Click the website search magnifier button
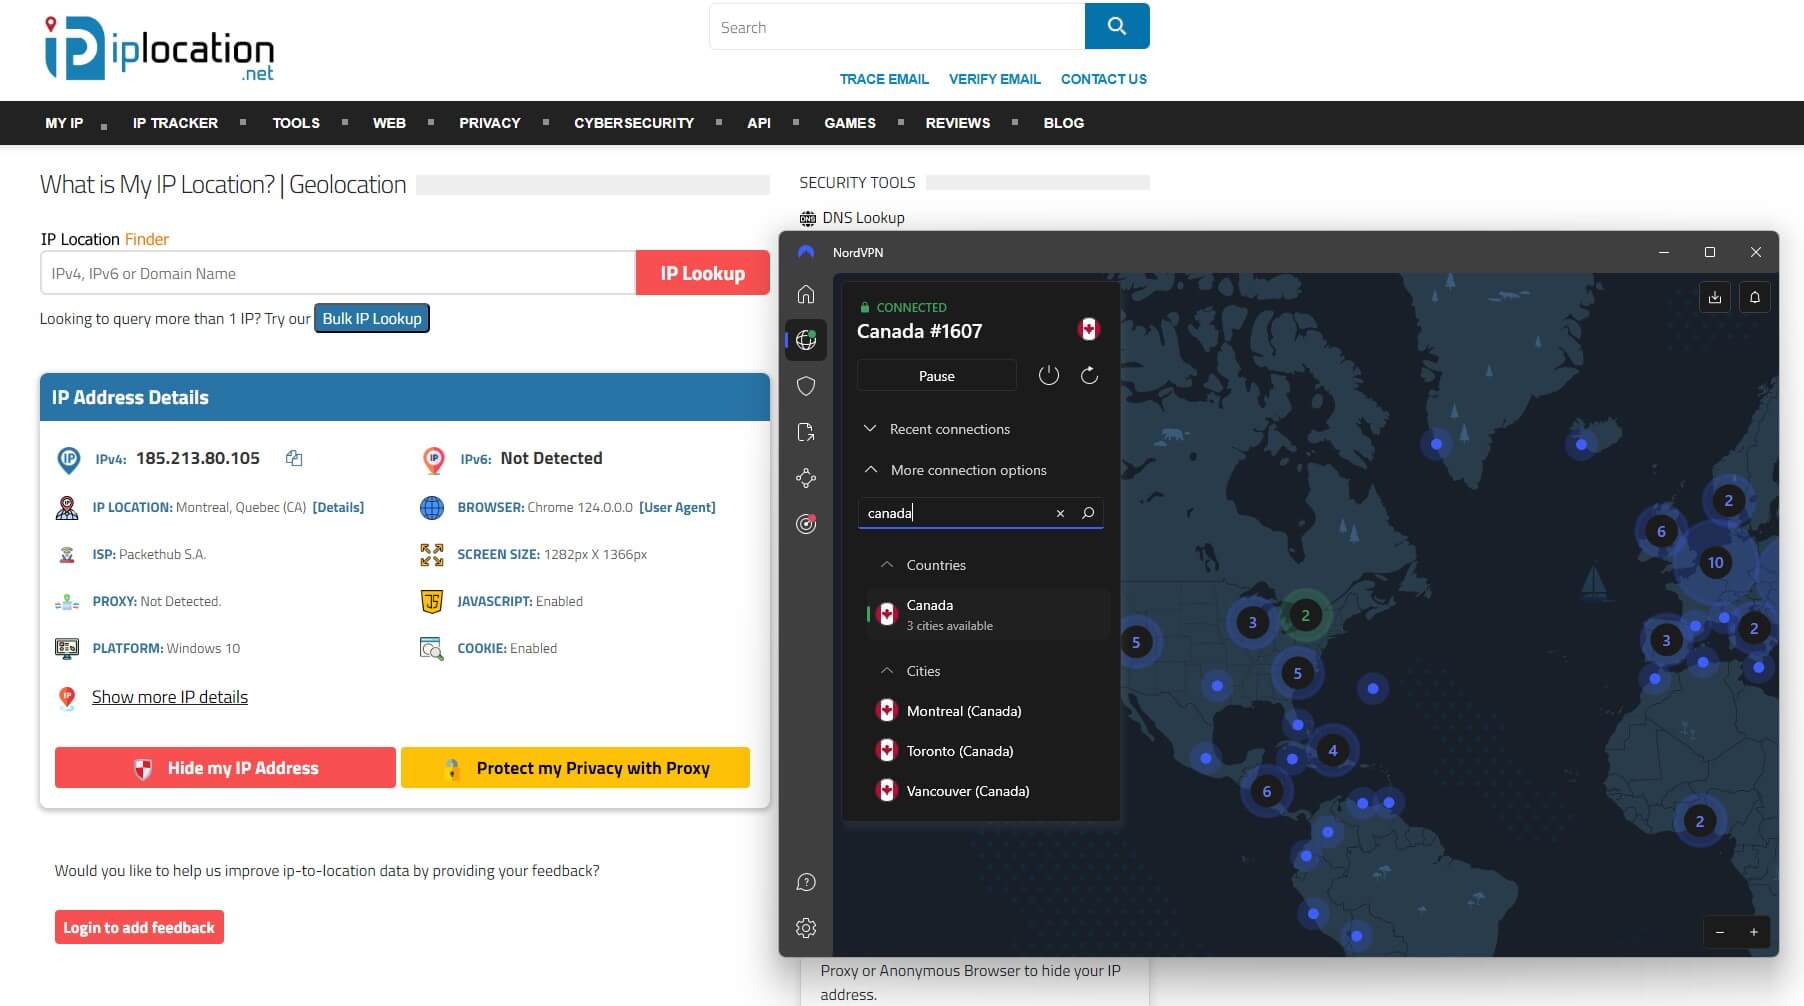1804x1006 pixels. (1117, 27)
